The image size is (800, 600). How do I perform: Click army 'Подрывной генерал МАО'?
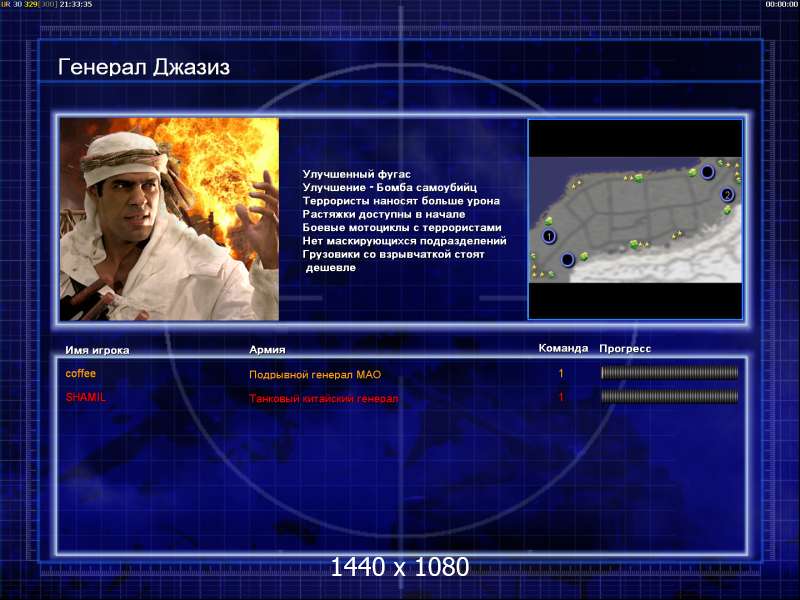pyautogui.click(x=315, y=374)
